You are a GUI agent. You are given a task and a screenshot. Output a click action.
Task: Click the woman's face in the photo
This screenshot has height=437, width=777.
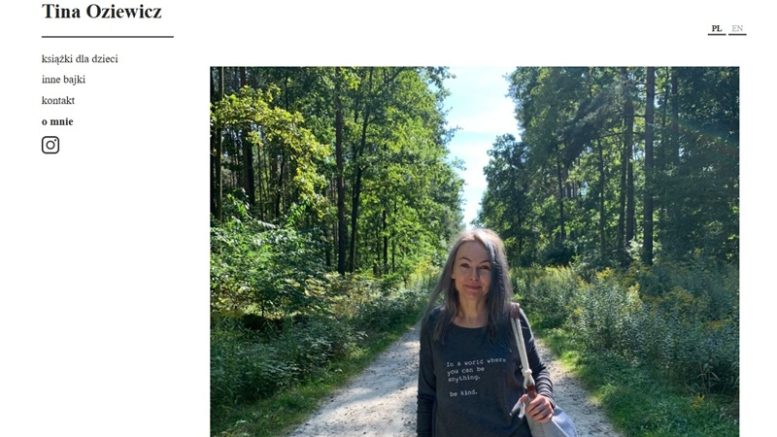point(471,272)
